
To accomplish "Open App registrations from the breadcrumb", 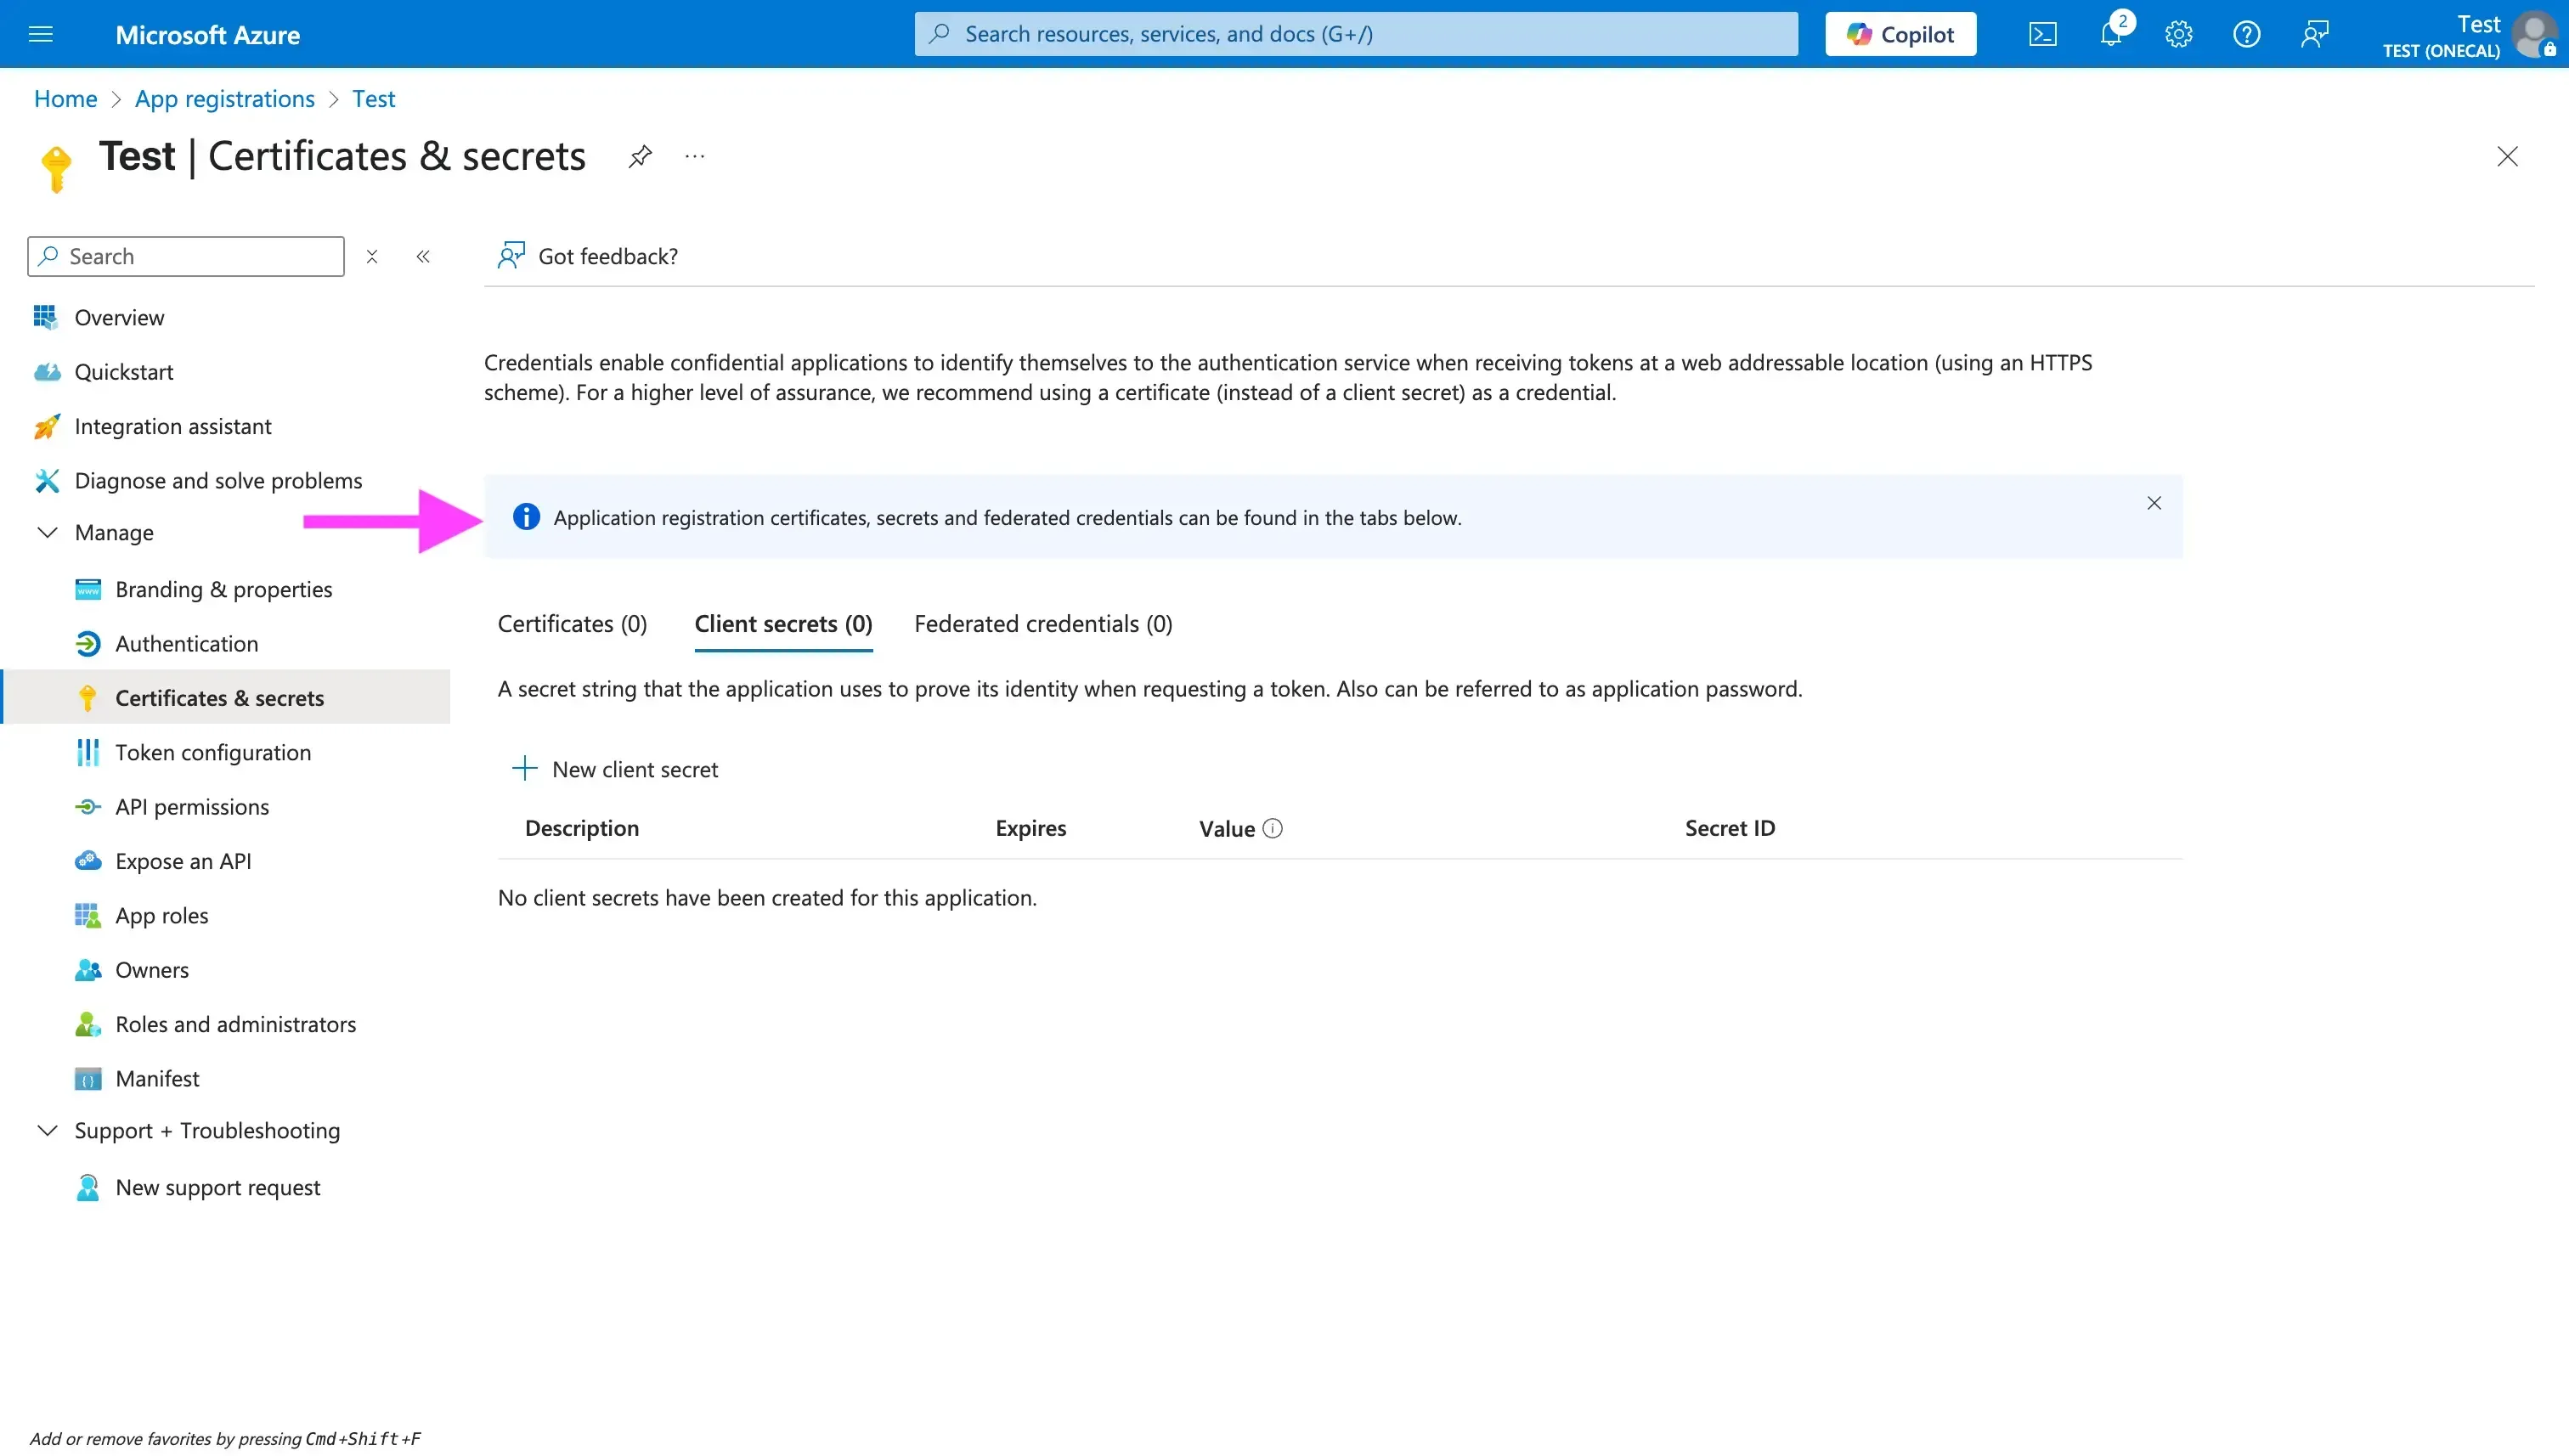I will click(224, 98).
